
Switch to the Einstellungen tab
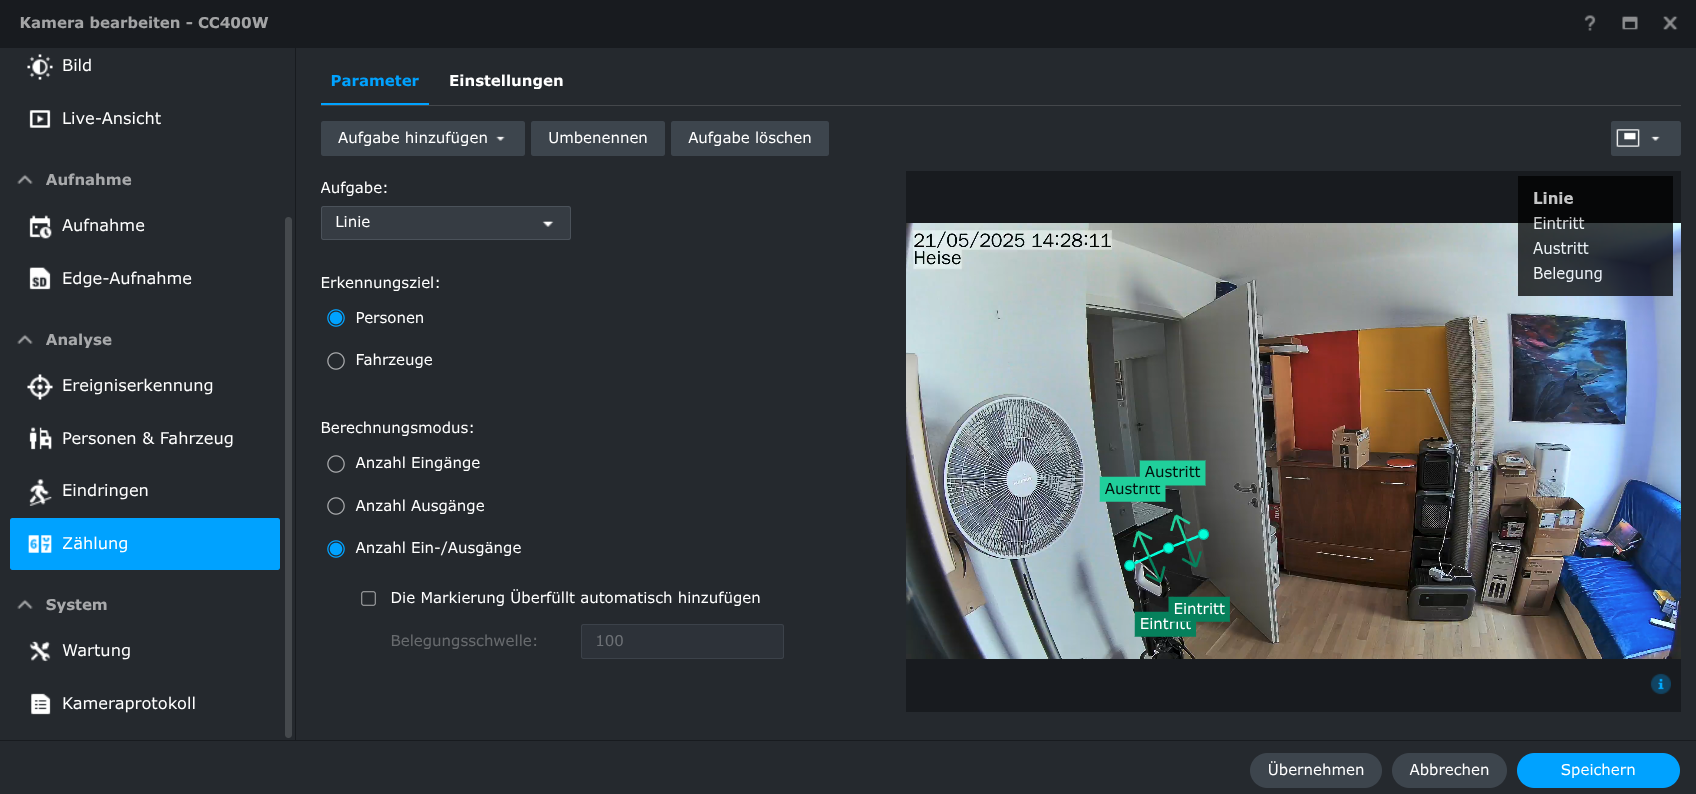tap(505, 81)
